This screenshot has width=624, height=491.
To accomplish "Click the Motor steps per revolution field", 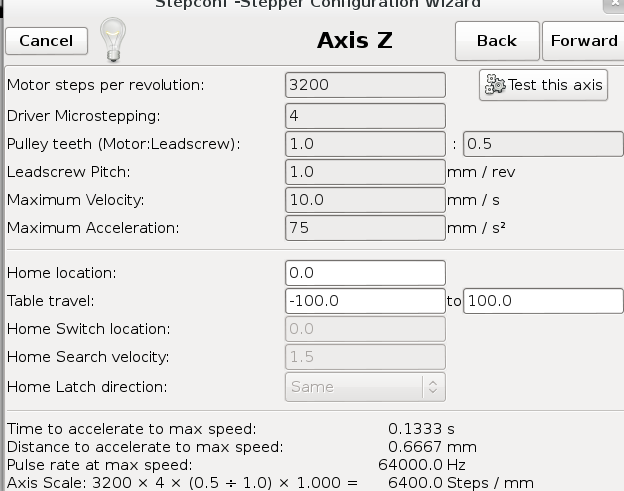I will (x=365, y=85).
